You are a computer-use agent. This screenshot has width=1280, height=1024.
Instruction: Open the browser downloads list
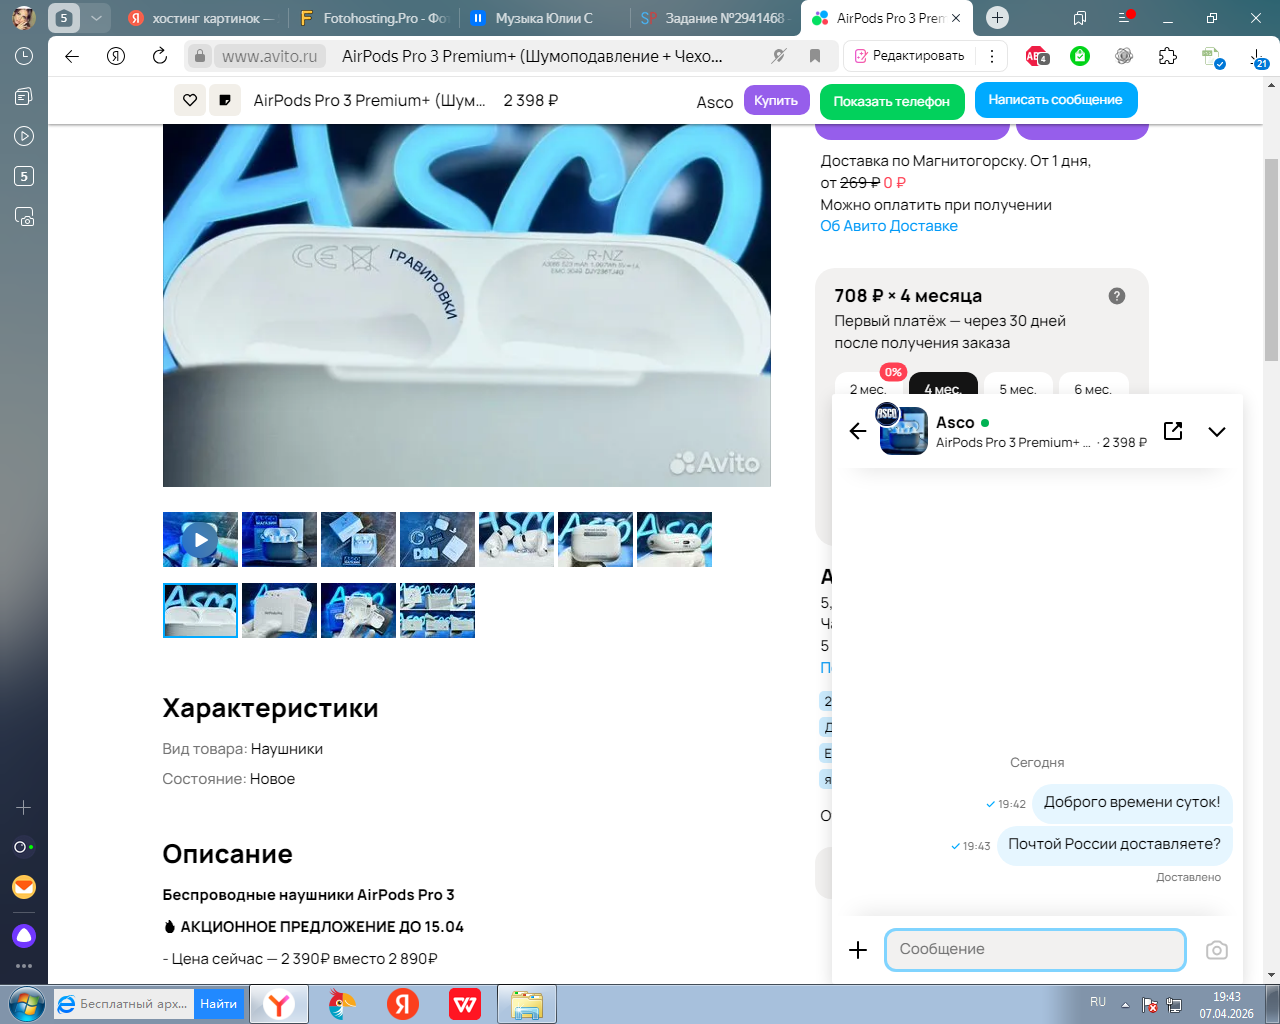1258,58
